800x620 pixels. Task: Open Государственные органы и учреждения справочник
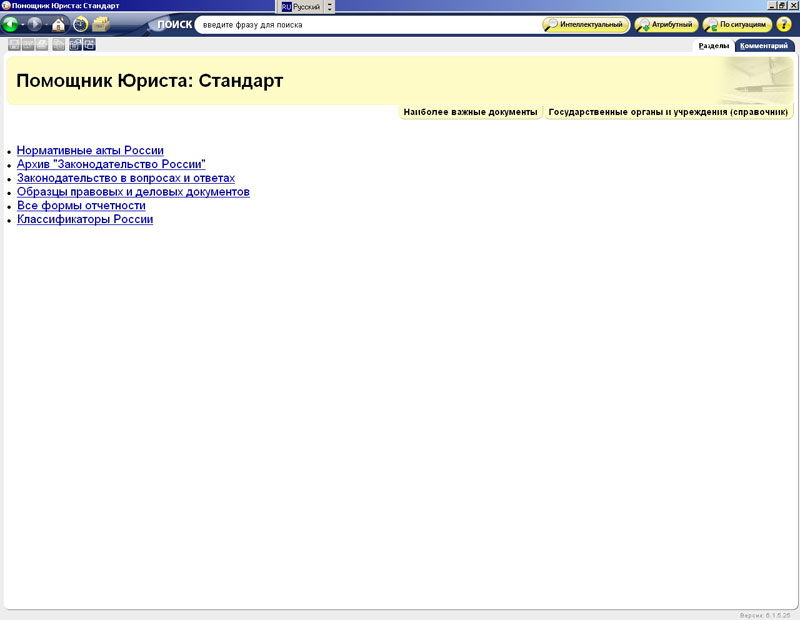[669, 112]
